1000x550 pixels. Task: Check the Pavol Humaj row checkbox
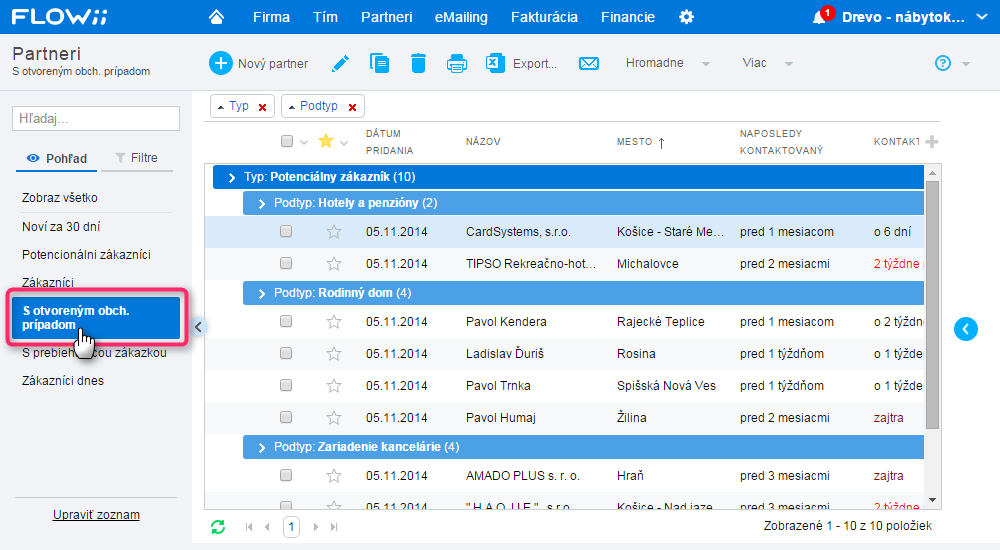coord(286,417)
